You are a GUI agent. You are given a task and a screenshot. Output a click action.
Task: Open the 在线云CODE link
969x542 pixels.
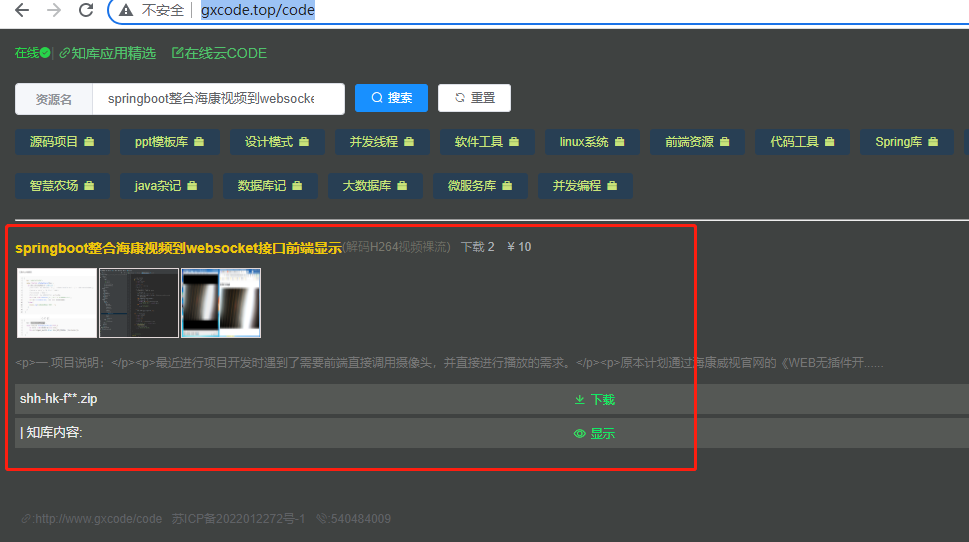(219, 53)
